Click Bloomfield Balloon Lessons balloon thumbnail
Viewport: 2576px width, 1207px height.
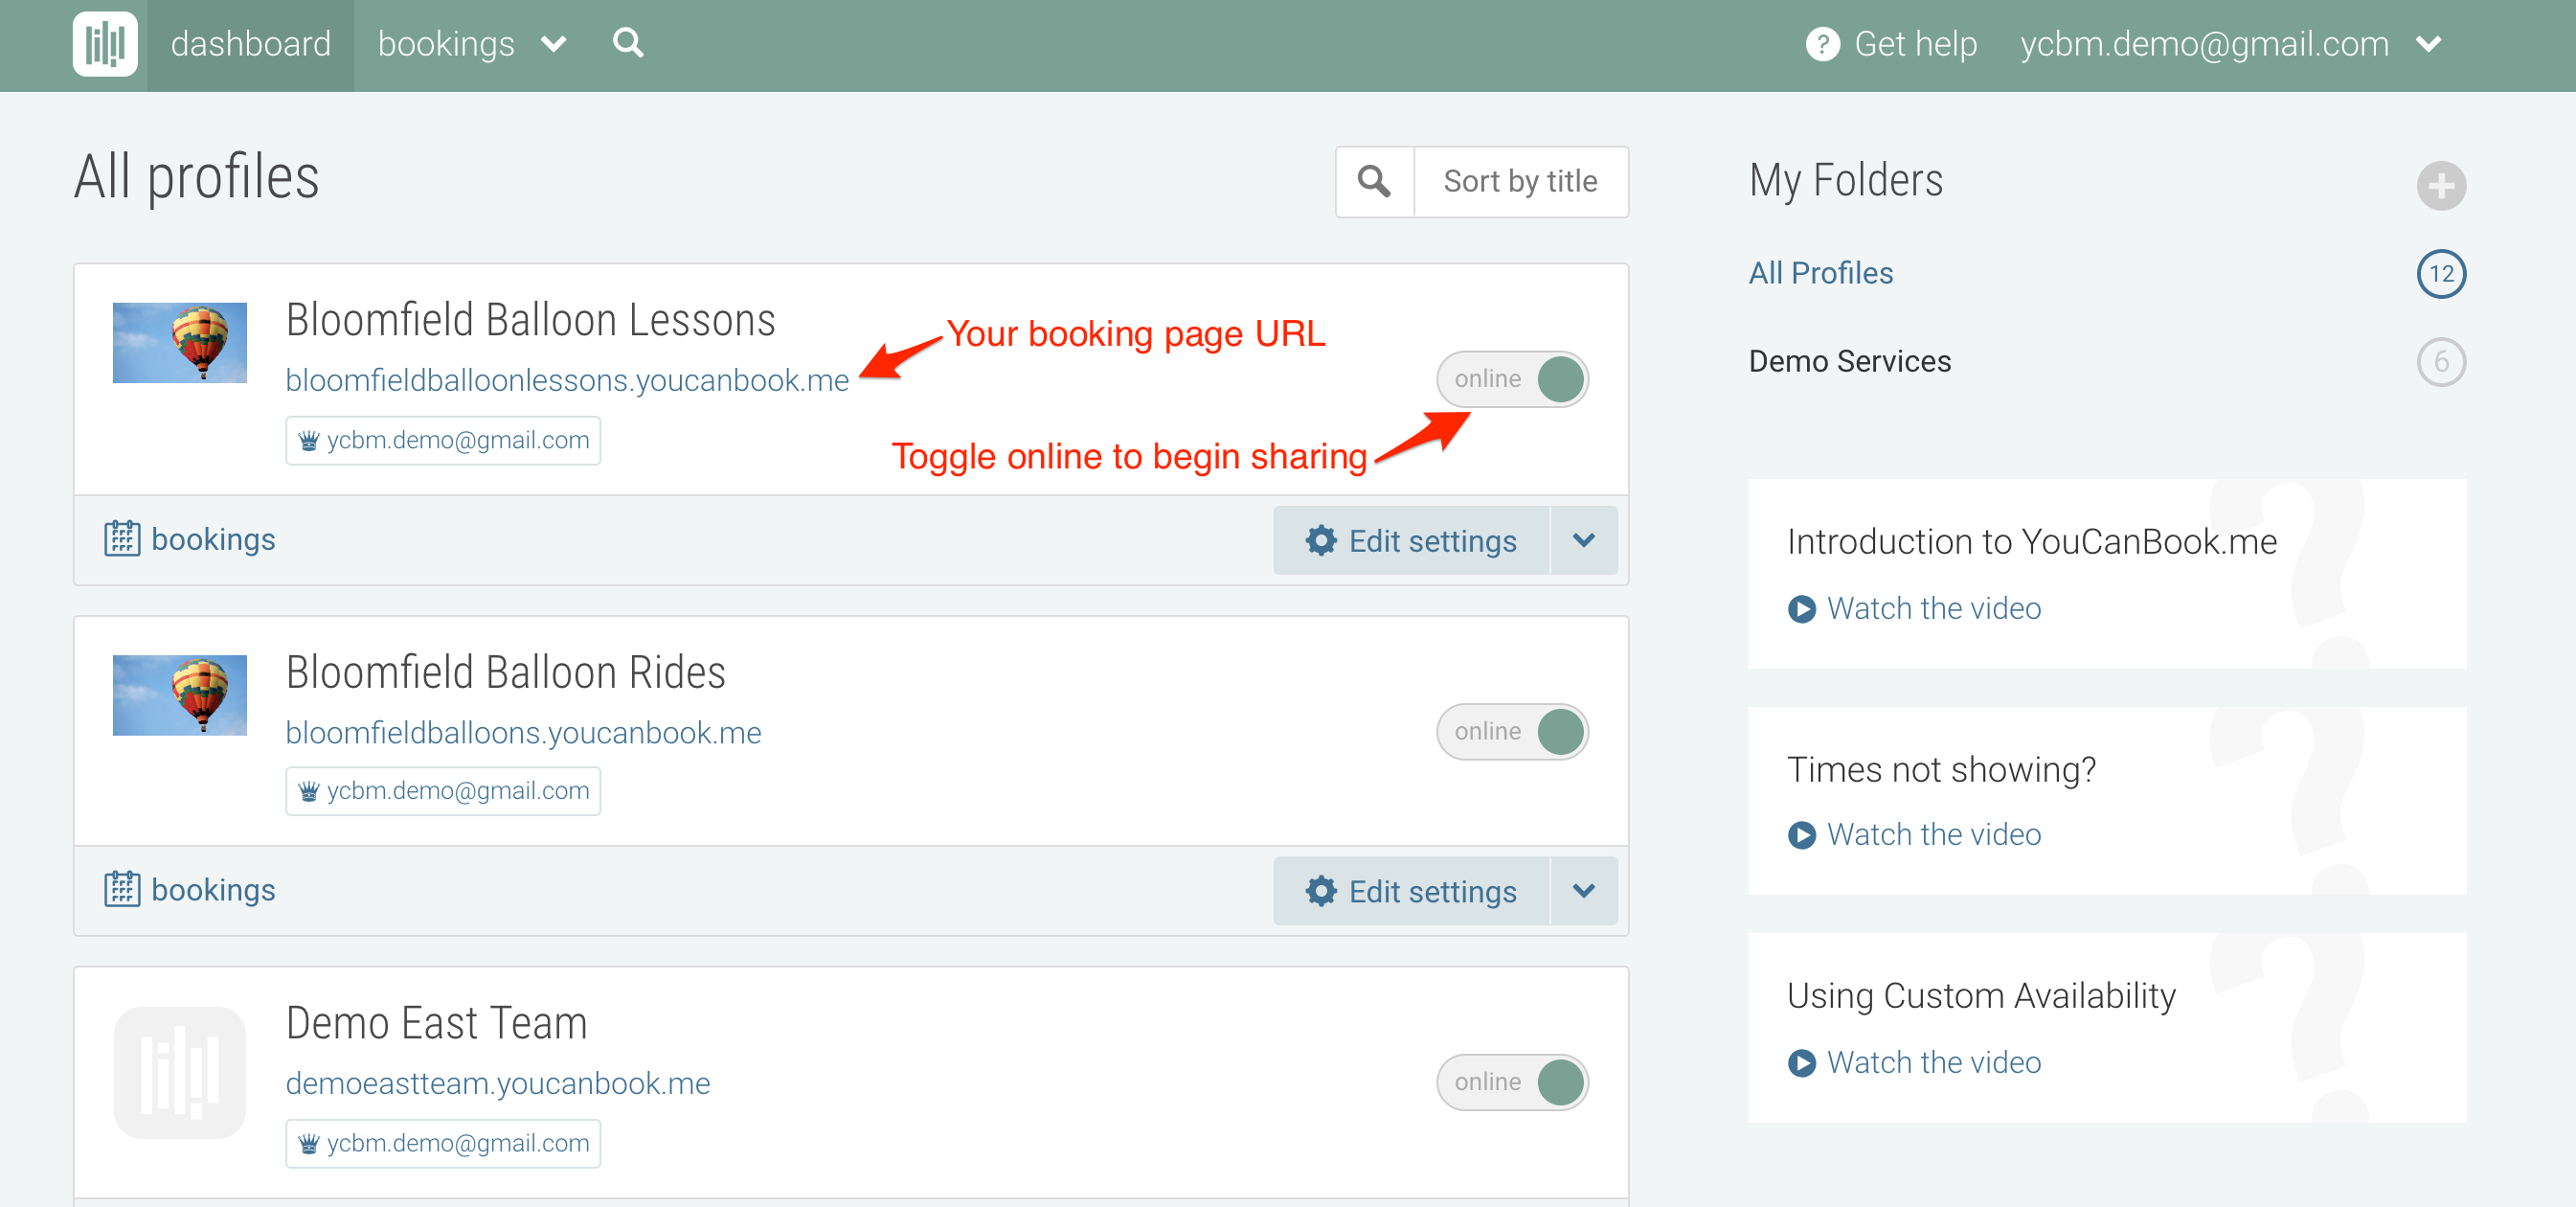click(x=180, y=343)
